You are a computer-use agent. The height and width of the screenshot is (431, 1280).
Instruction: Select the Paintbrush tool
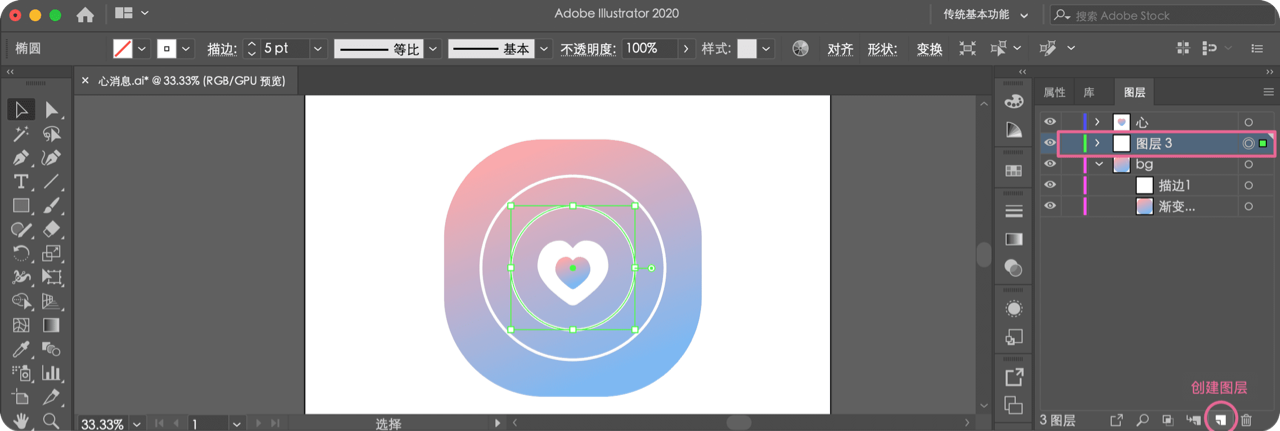pyautogui.click(x=52, y=205)
